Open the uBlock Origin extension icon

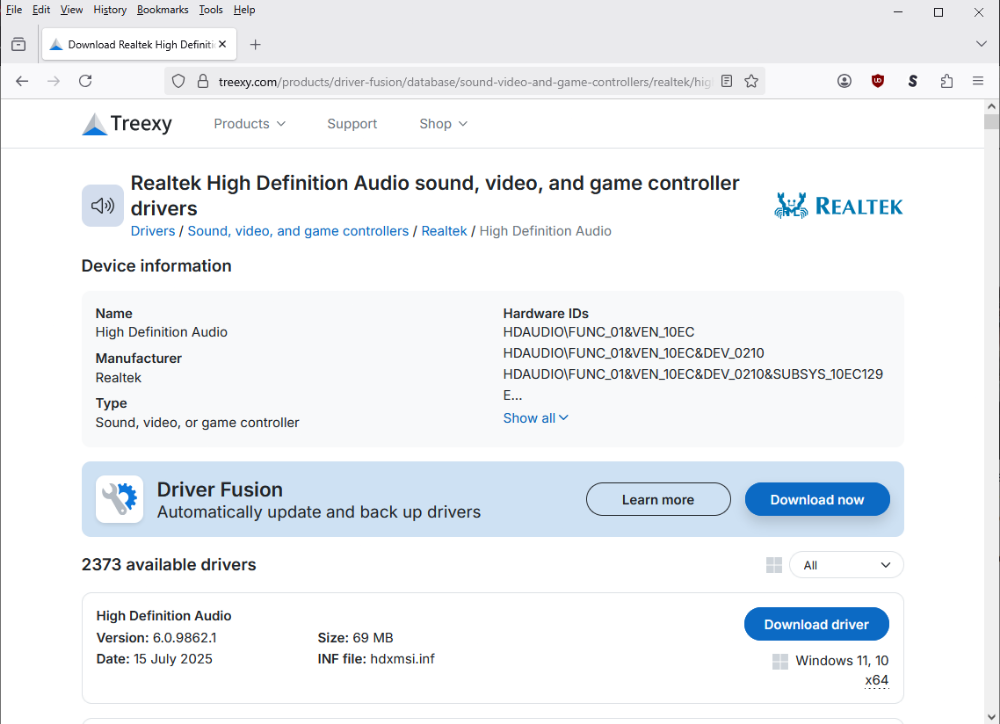coord(878,81)
